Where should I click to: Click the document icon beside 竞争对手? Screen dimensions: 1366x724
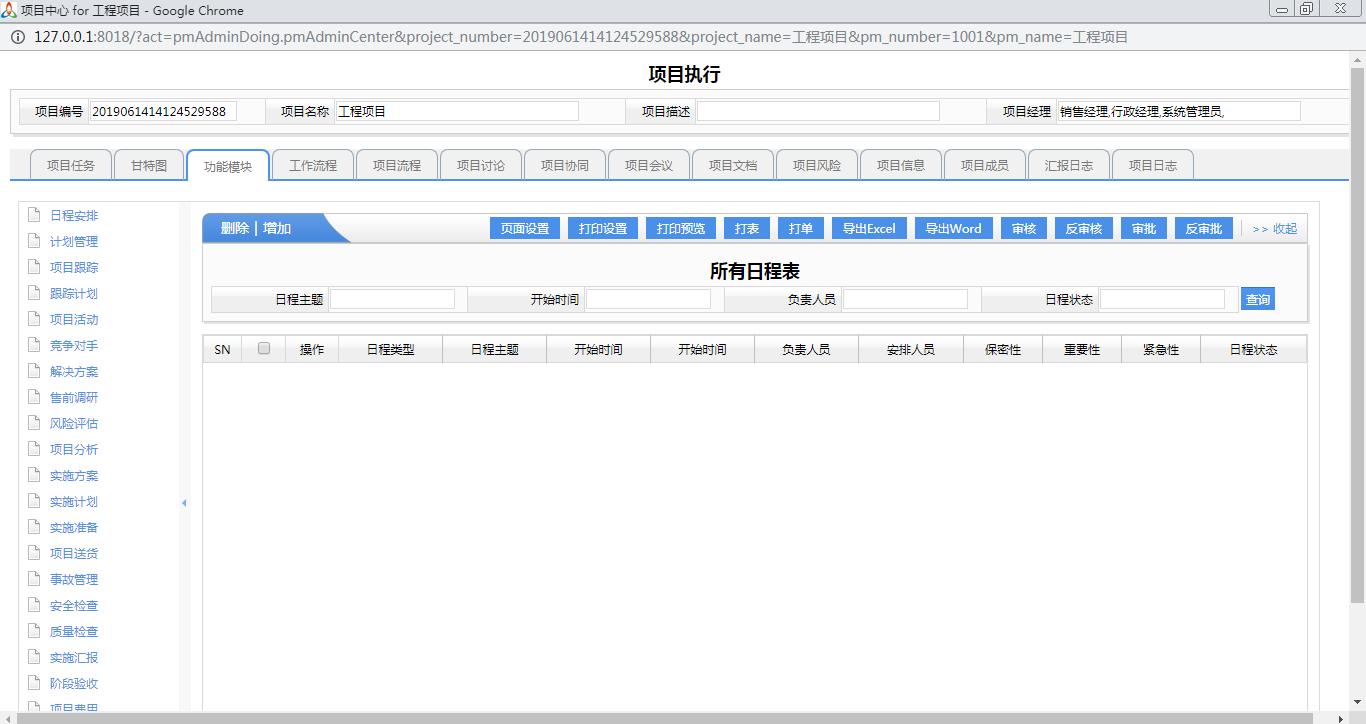[x=34, y=345]
